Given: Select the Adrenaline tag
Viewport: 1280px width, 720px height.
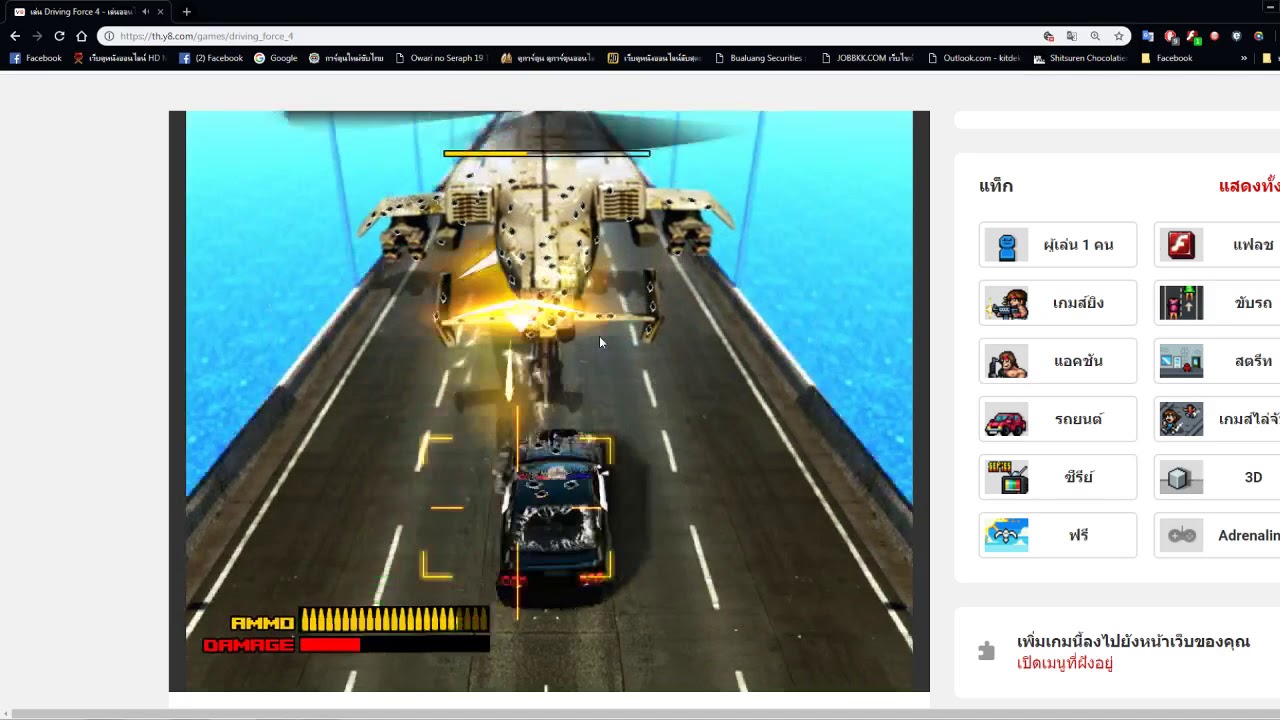Looking at the screenshot, I should (x=1217, y=535).
